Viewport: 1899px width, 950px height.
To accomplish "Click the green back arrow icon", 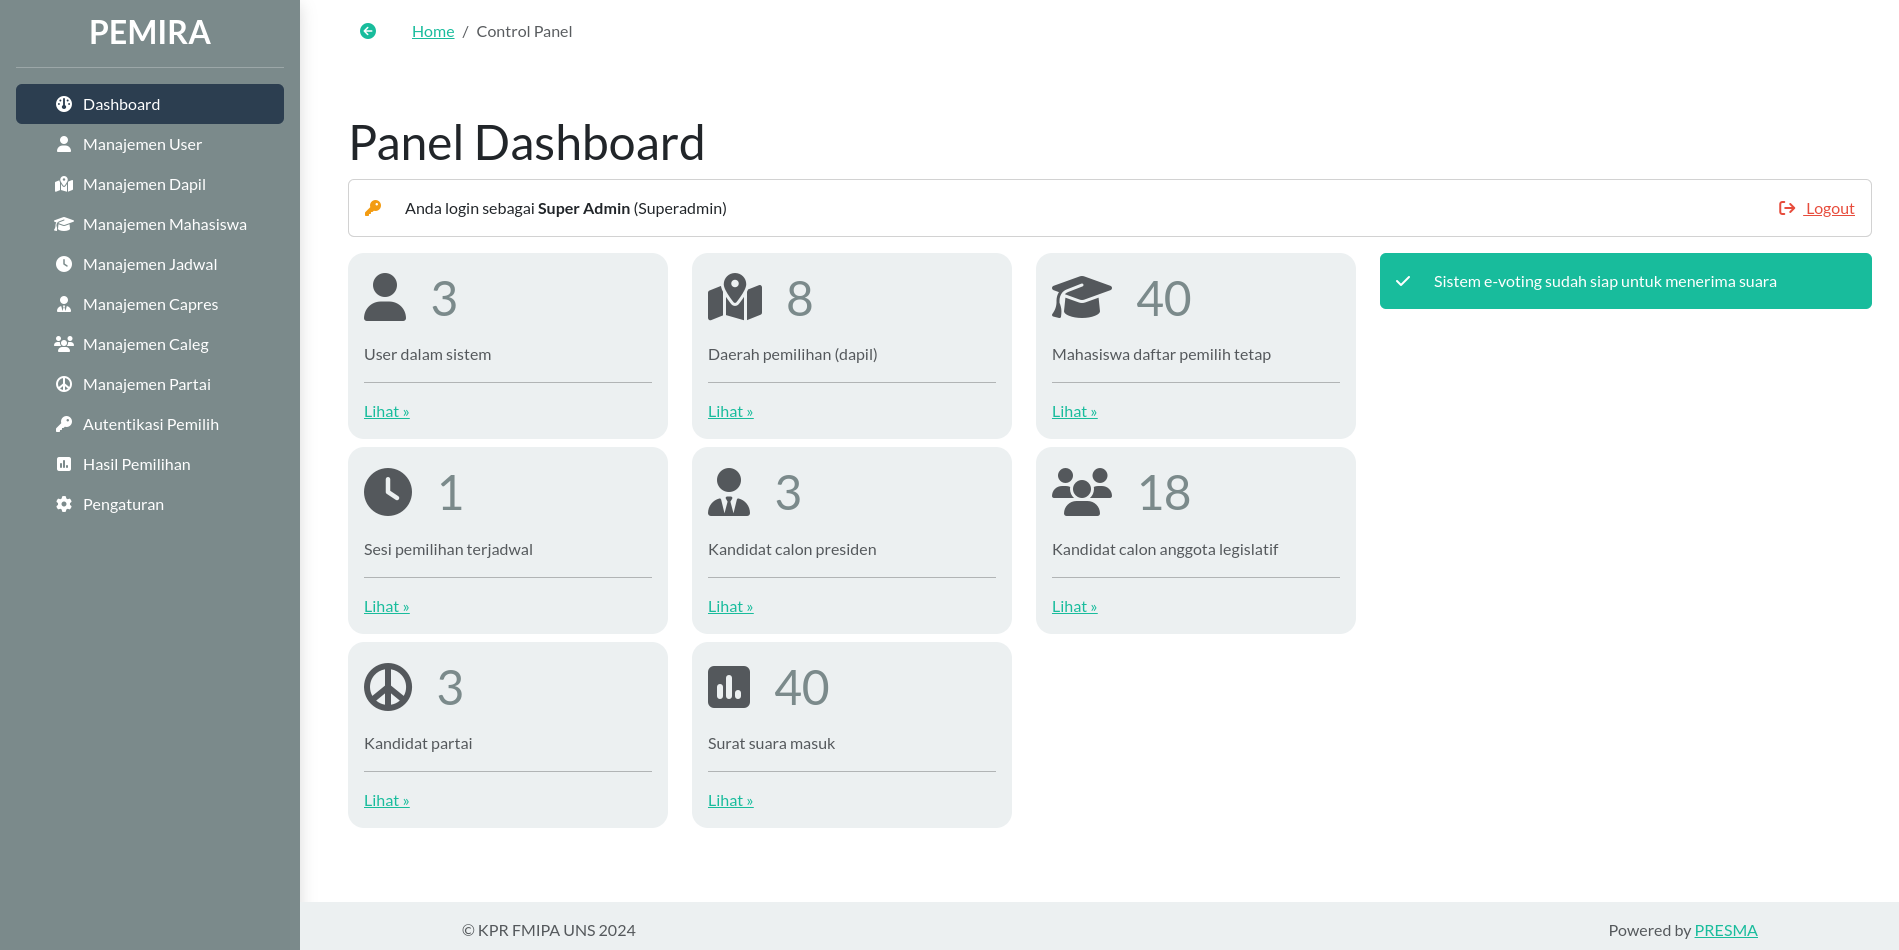I will click(368, 31).
